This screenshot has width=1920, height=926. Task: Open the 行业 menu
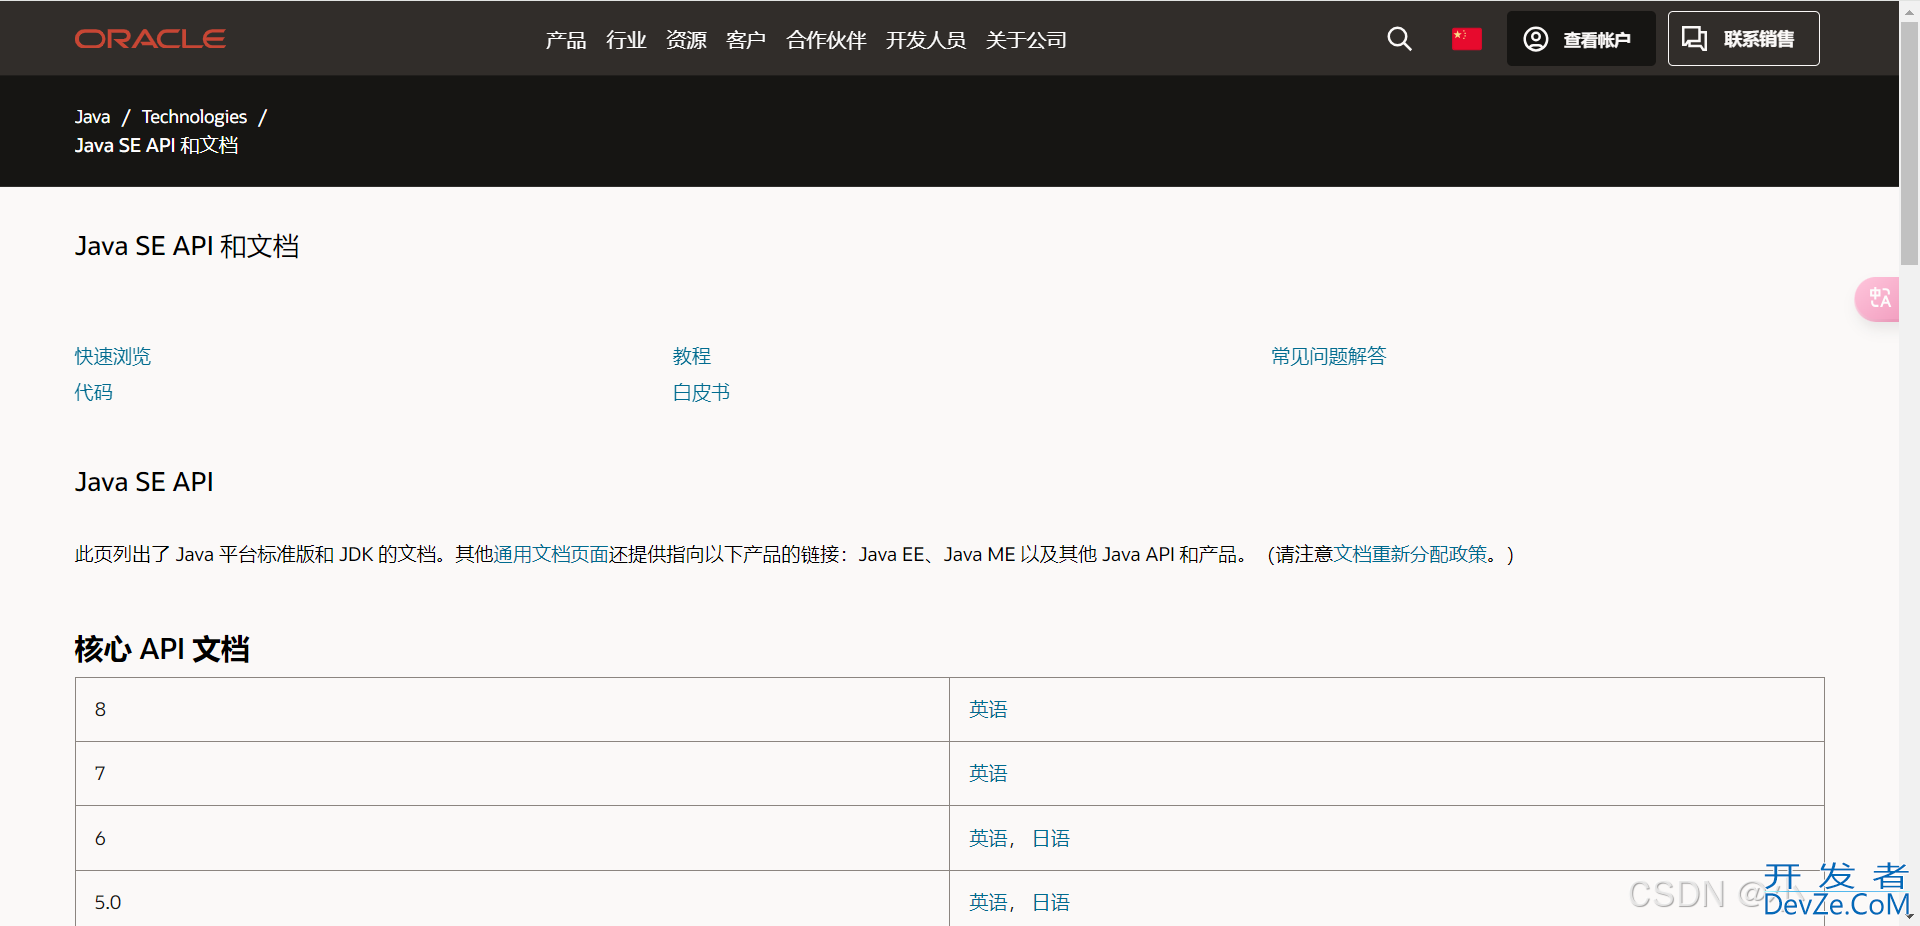tap(626, 40)
